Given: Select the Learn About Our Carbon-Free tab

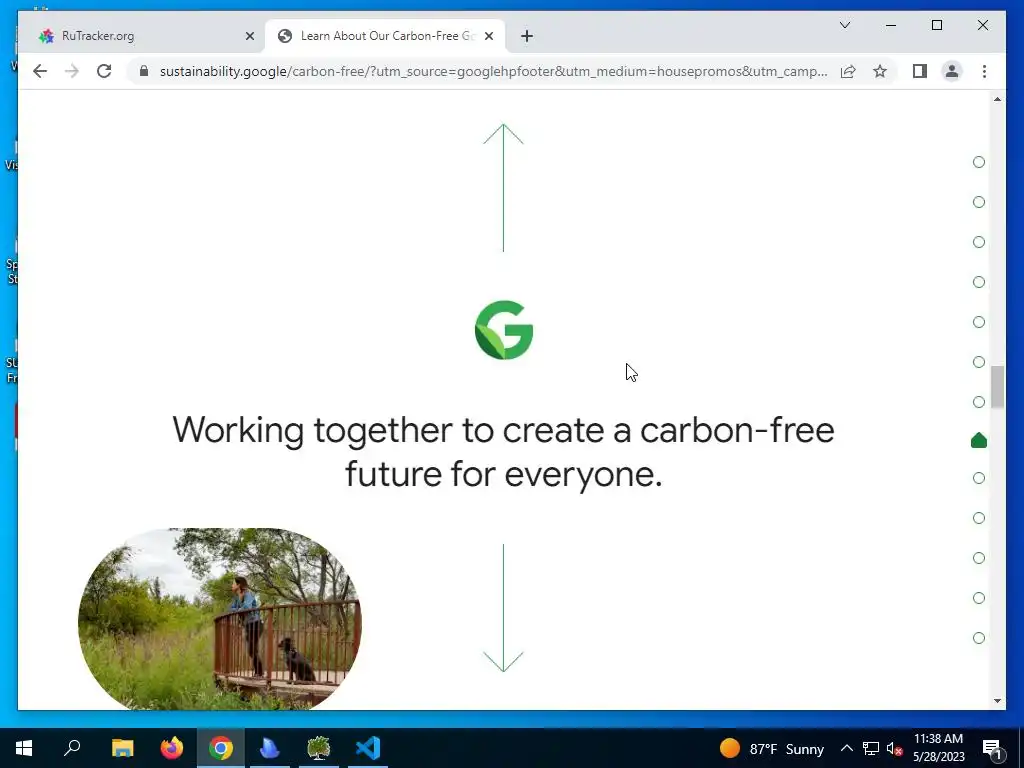Looking at the screenshot, I should click(385, 37).
